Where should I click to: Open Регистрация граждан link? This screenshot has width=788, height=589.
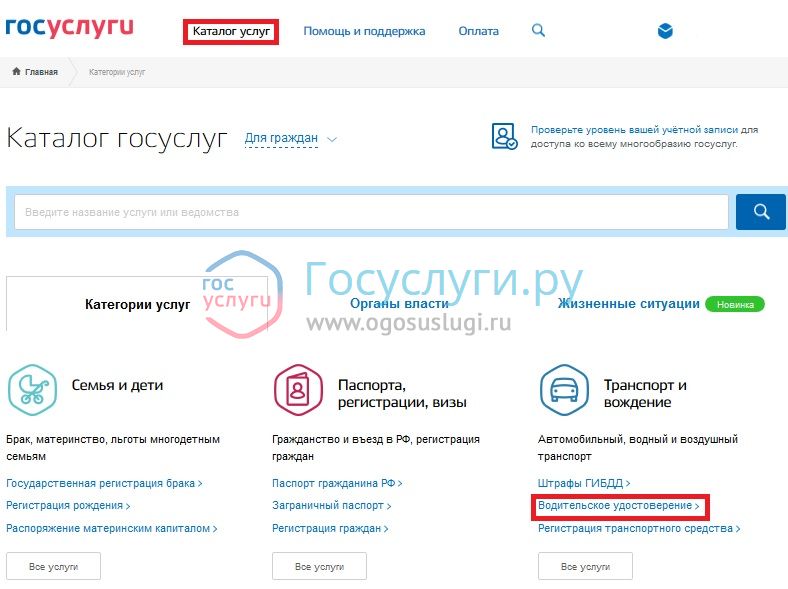[x=330, y=529]
